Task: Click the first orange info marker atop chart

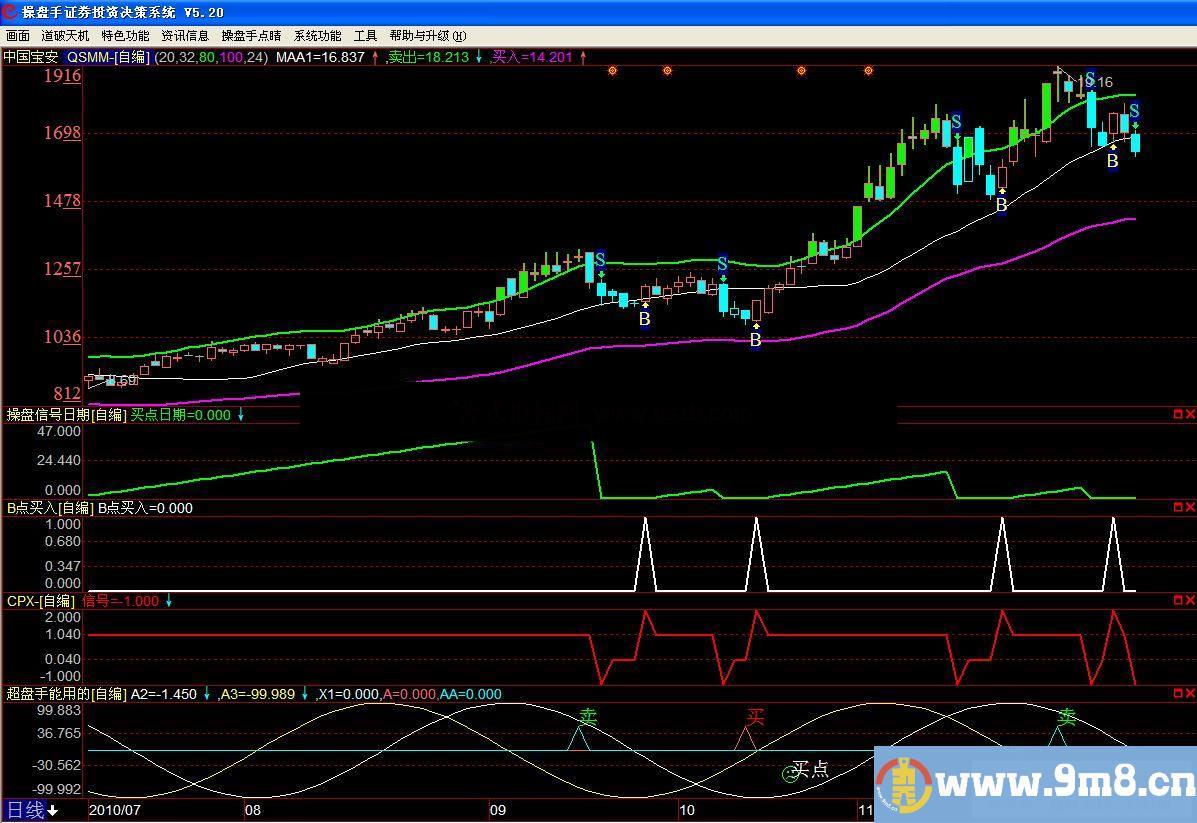Action: point(612,71)
